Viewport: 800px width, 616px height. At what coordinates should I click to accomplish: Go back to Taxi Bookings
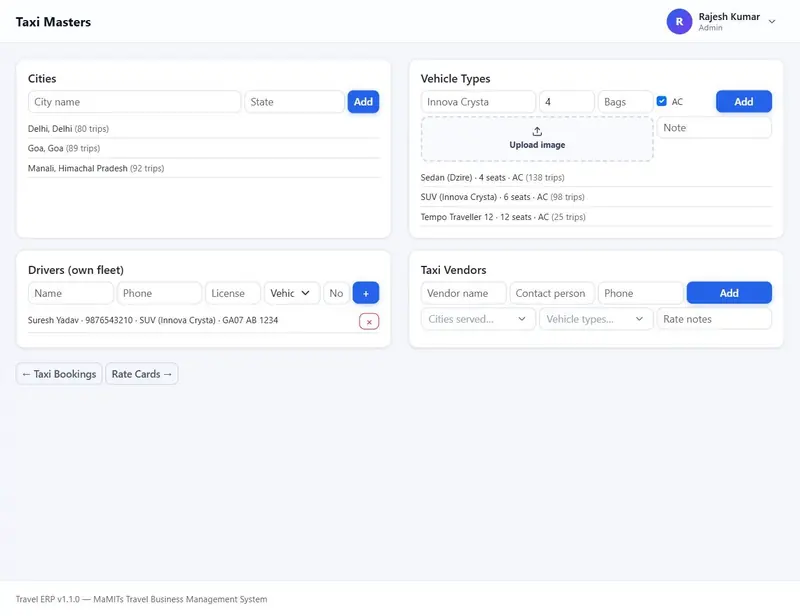59,374
